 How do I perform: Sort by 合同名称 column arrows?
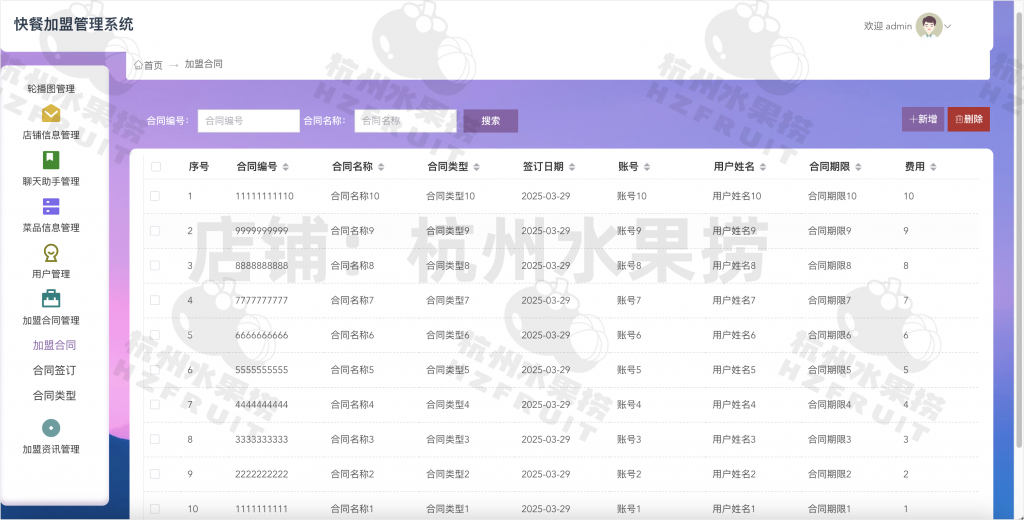[381, 167]
